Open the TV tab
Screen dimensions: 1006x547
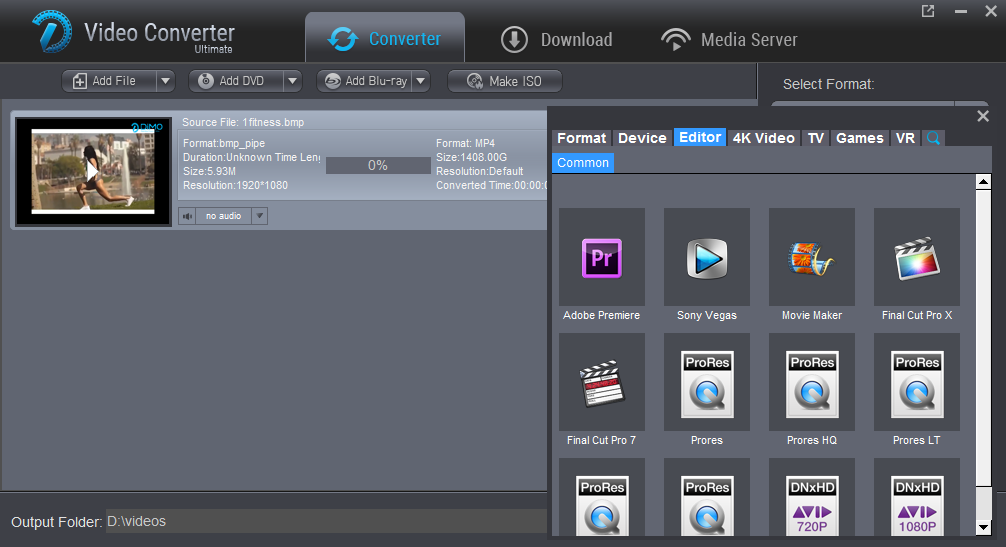click(815, 138)
